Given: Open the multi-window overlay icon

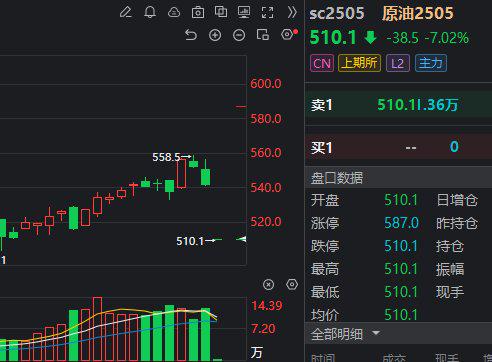Looking at the screenshot, I should pos(221,12).
